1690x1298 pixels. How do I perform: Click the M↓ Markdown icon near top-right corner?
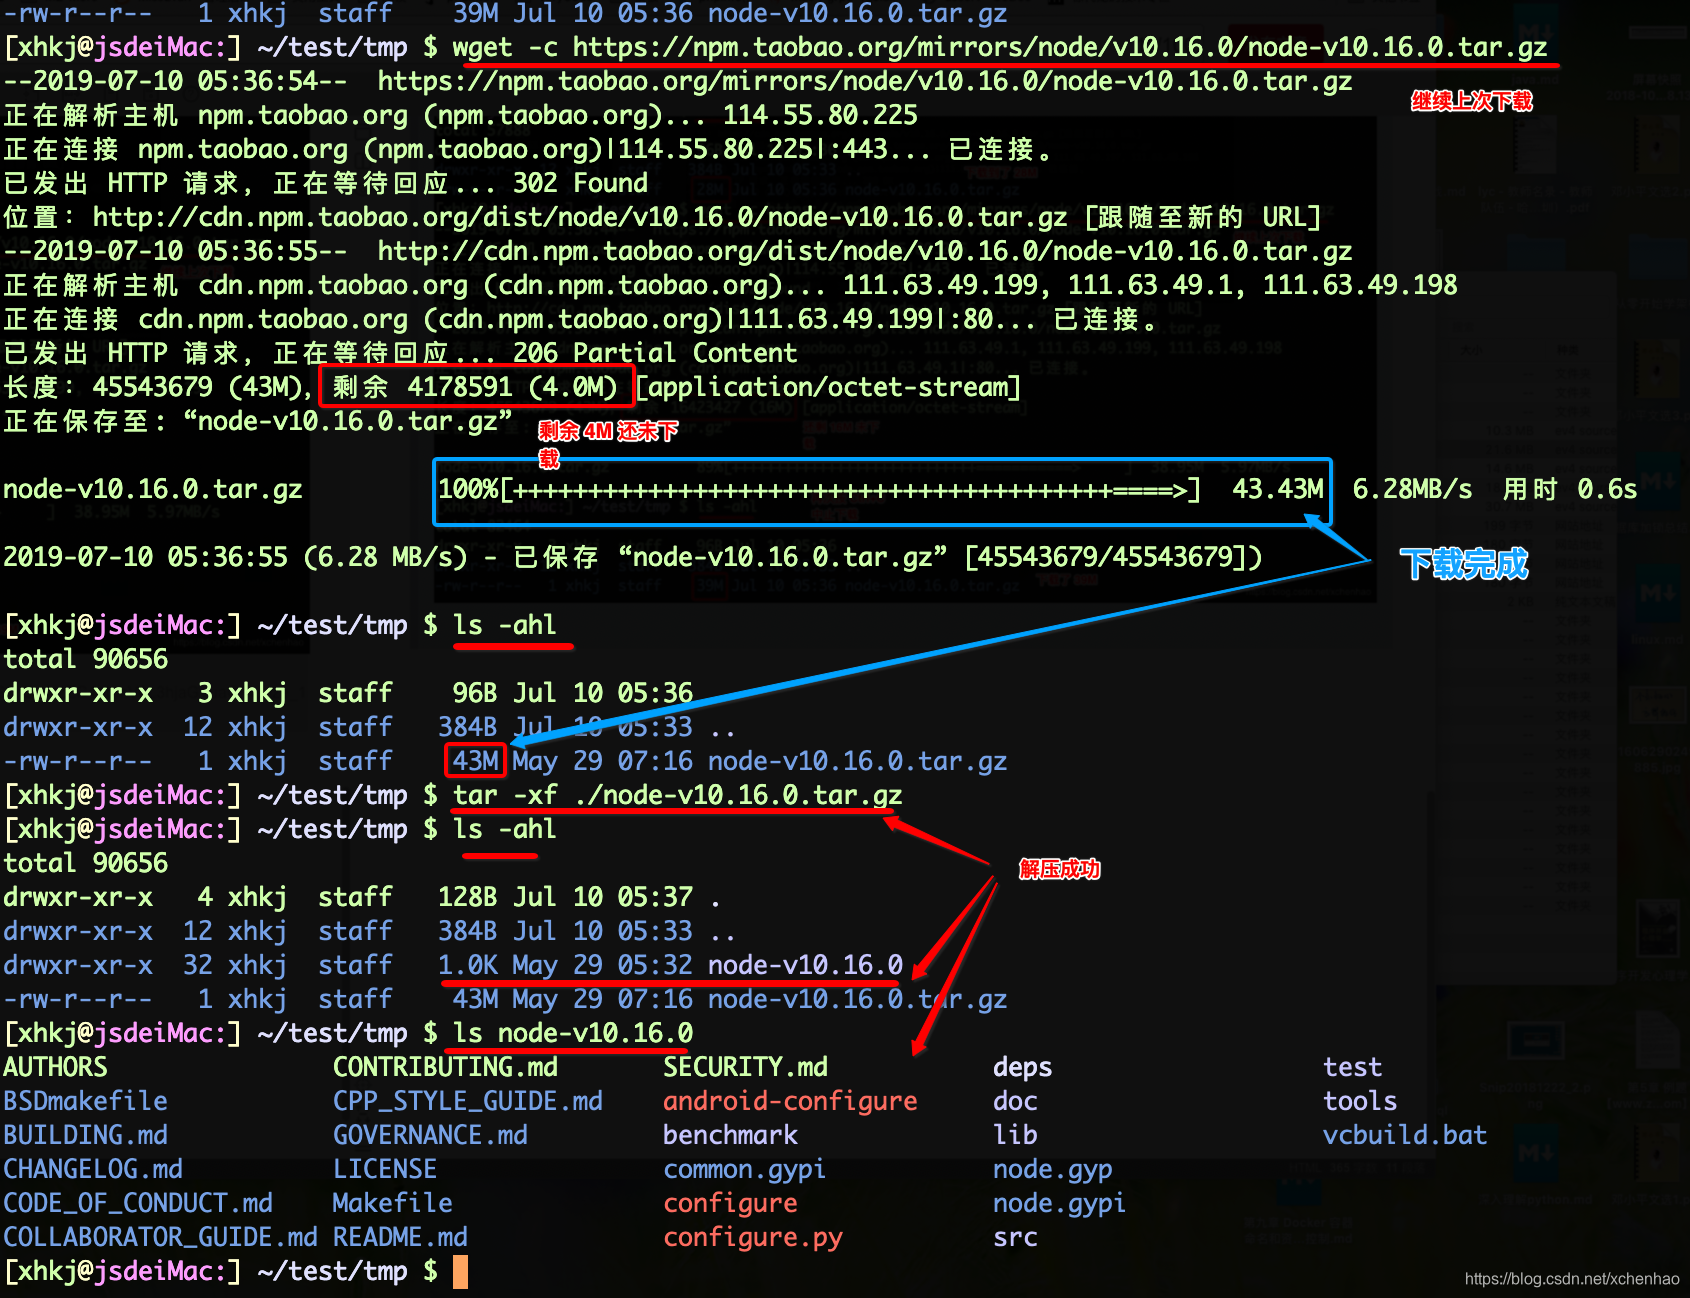click(x=1536, y=30)
